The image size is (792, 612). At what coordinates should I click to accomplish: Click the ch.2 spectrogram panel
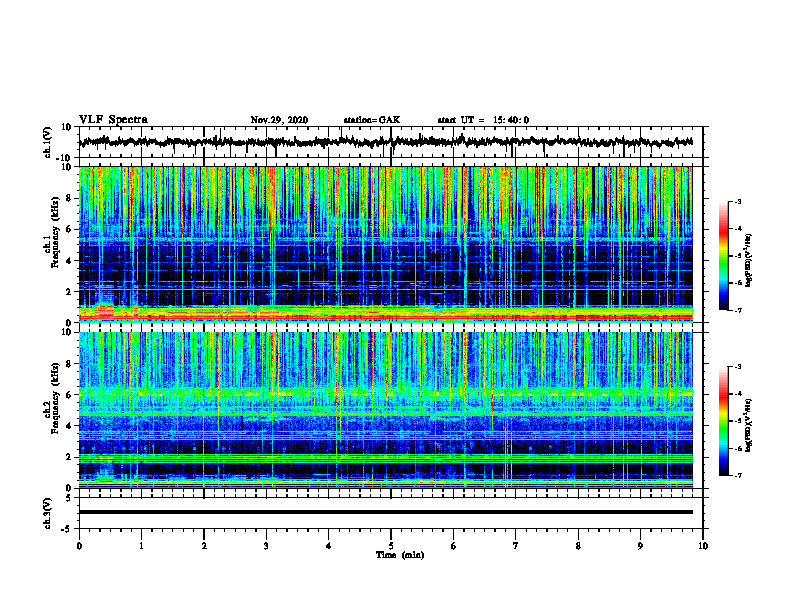pyautogui.click(x=385, y=410)
